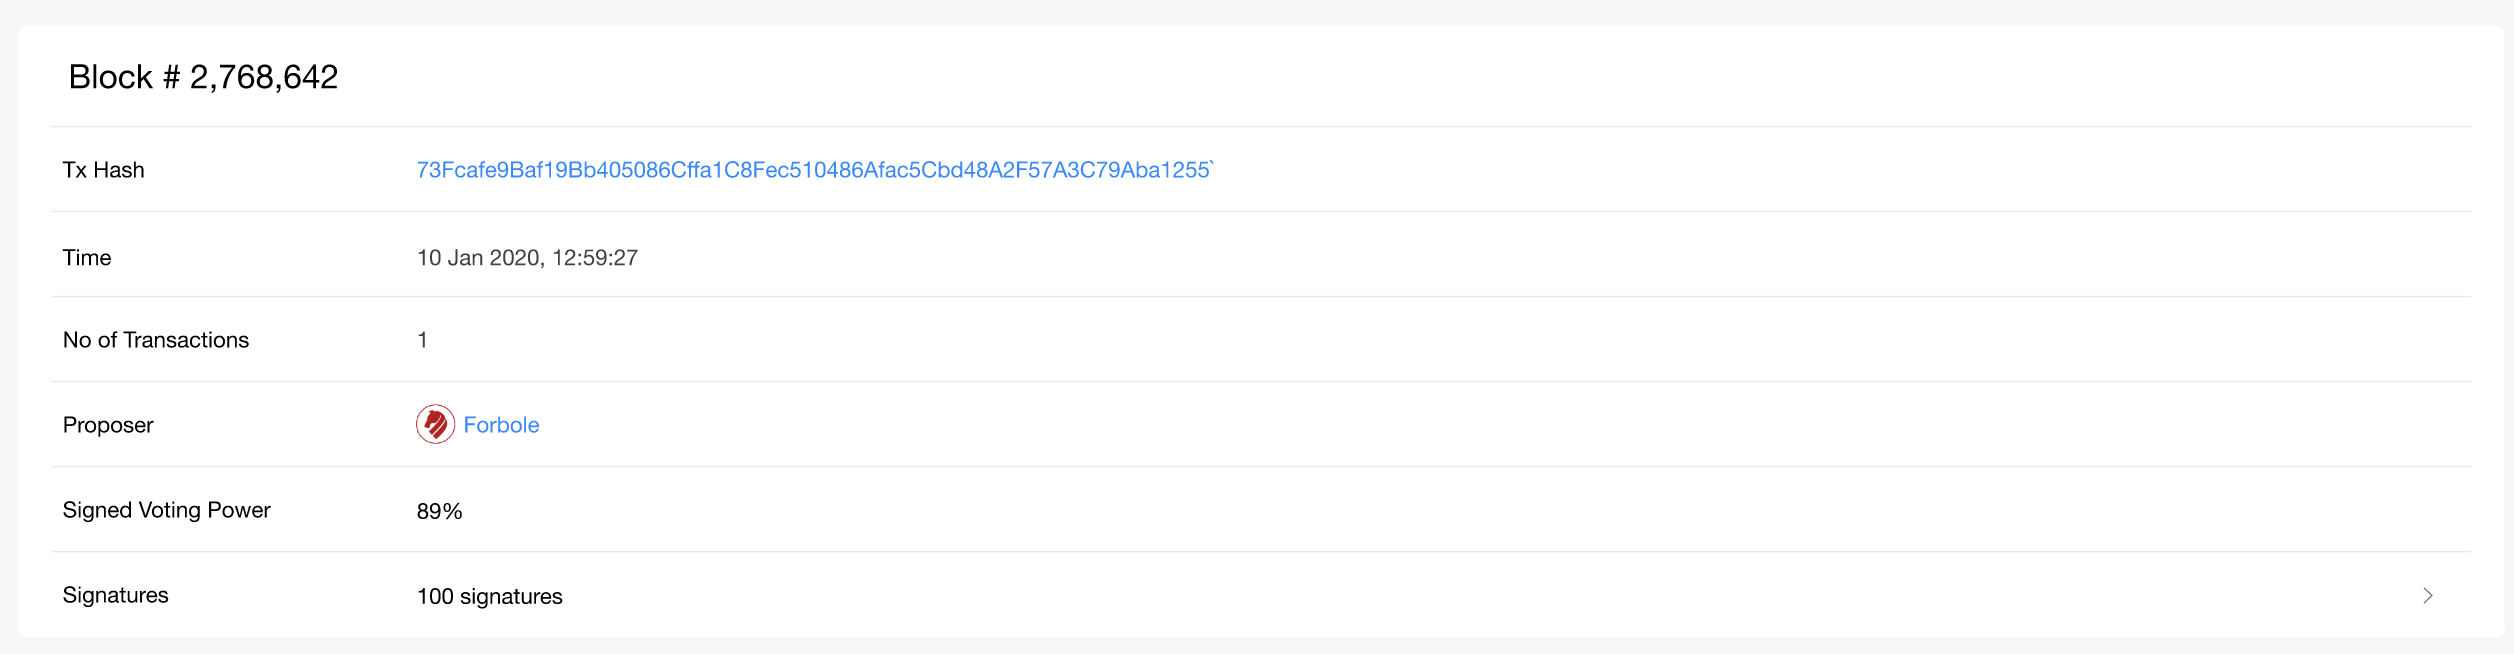Click the Forbole validator avatar icon
The width and height of the screenshot is (2514, 654).
[435, 424]
